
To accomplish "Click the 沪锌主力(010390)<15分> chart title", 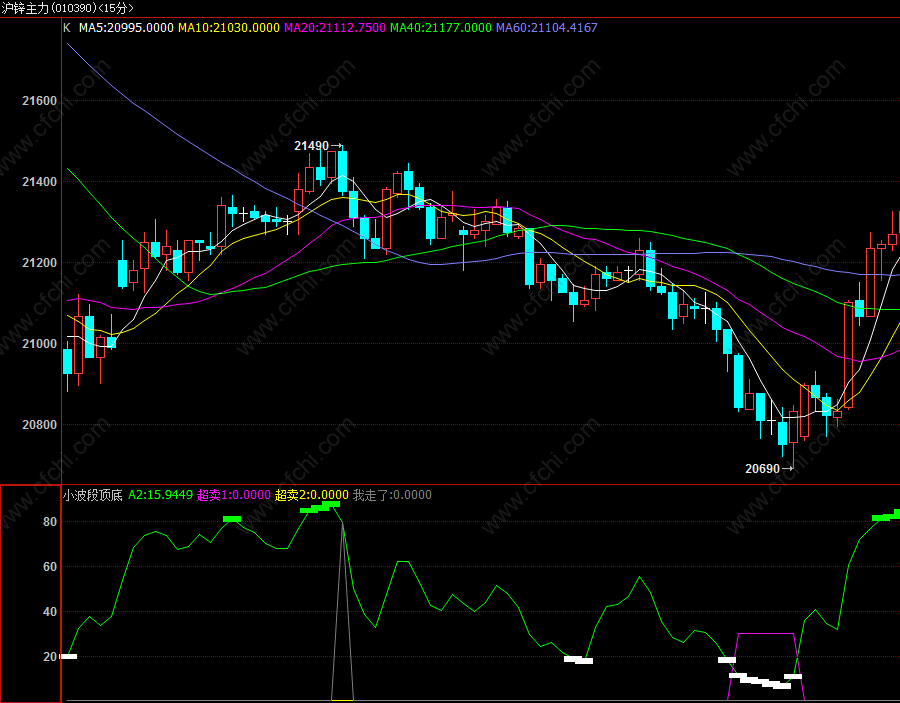I will point(67,8).
